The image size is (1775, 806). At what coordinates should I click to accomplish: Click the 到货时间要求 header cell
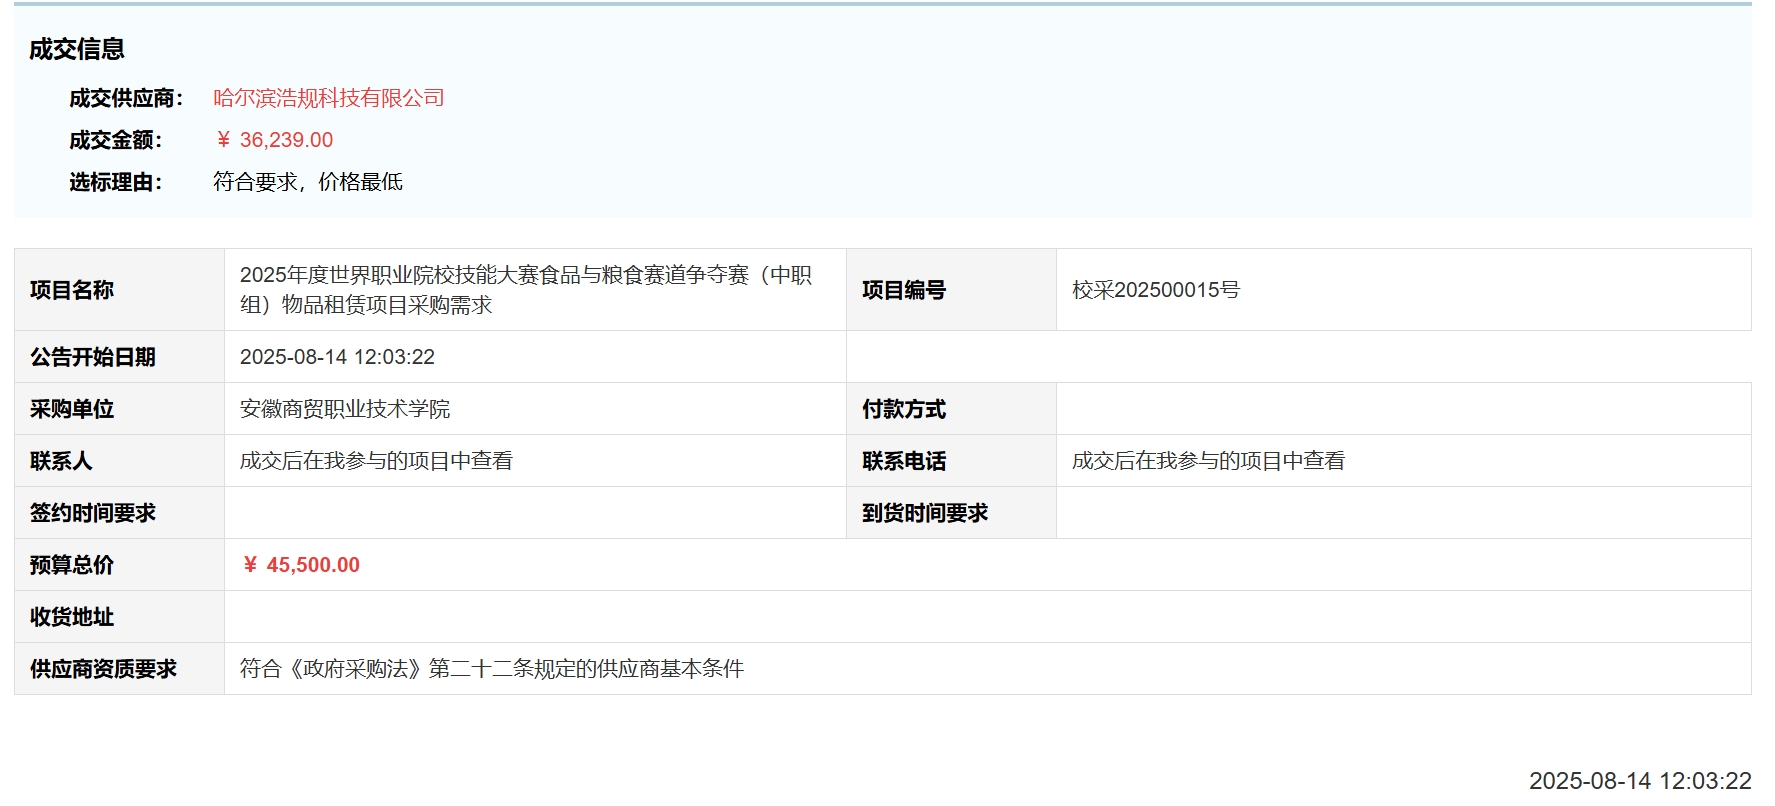(x=925, y=513)
